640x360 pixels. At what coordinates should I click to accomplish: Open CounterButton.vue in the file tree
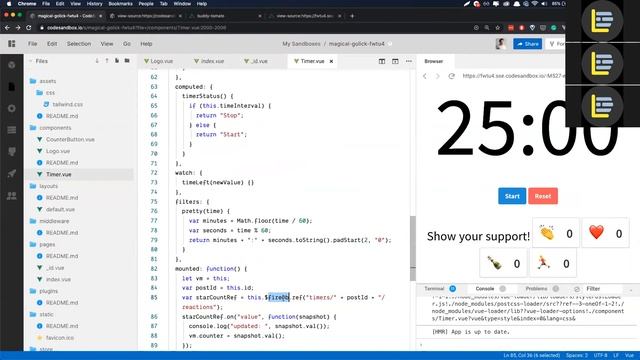65,140
